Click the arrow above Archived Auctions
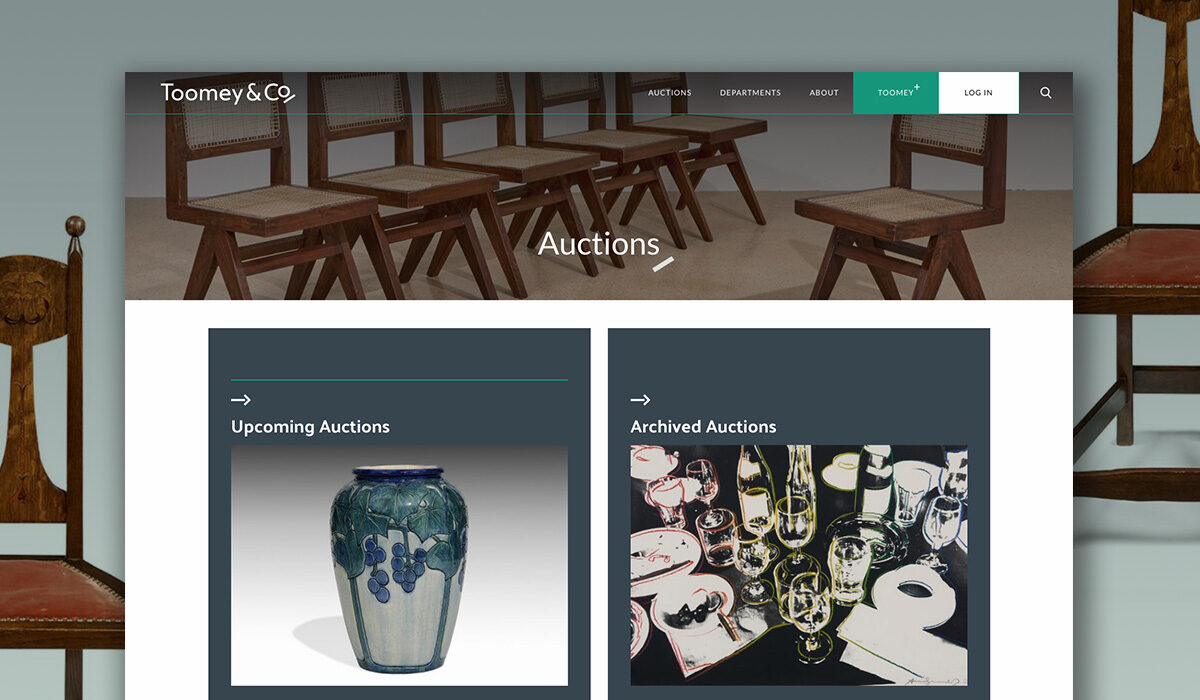Image resolution: width=1200 pixels, height=700 pixels. (x=640, y=400)
